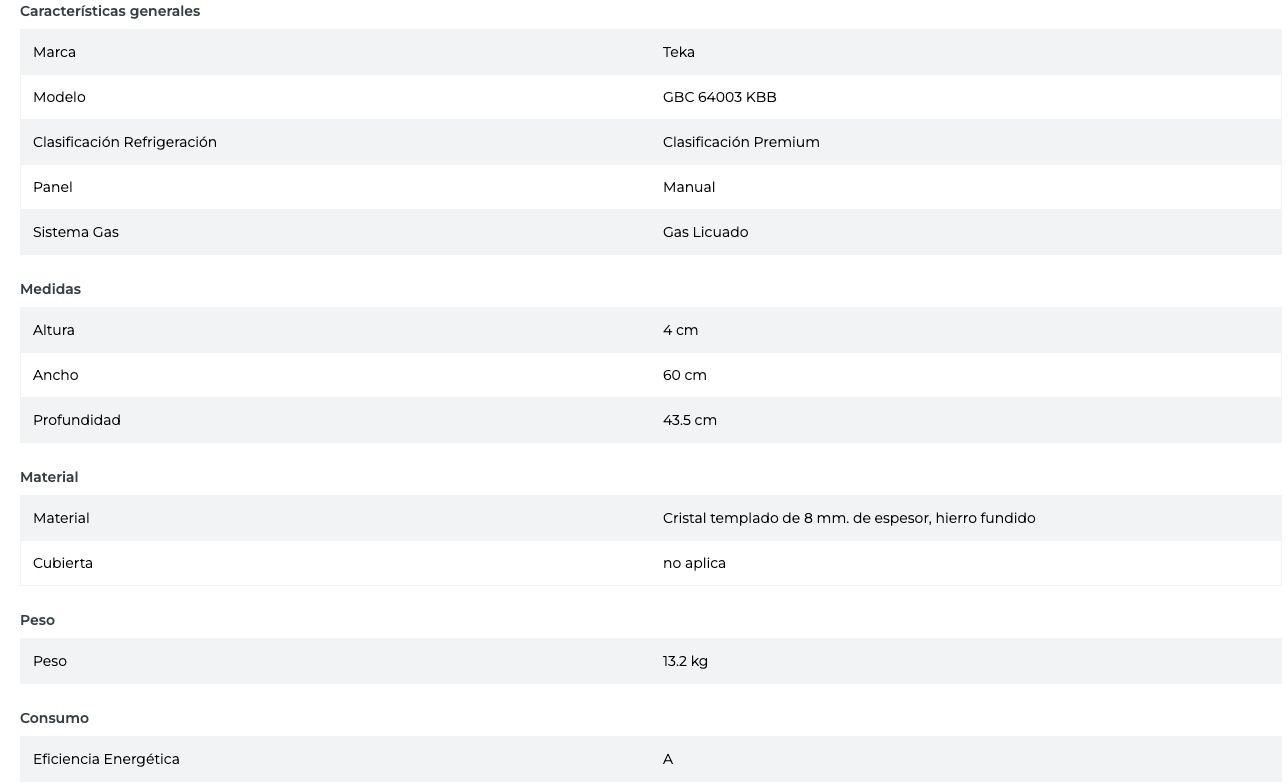
Task: Click the "4 cm" height value
Action: 680,330
